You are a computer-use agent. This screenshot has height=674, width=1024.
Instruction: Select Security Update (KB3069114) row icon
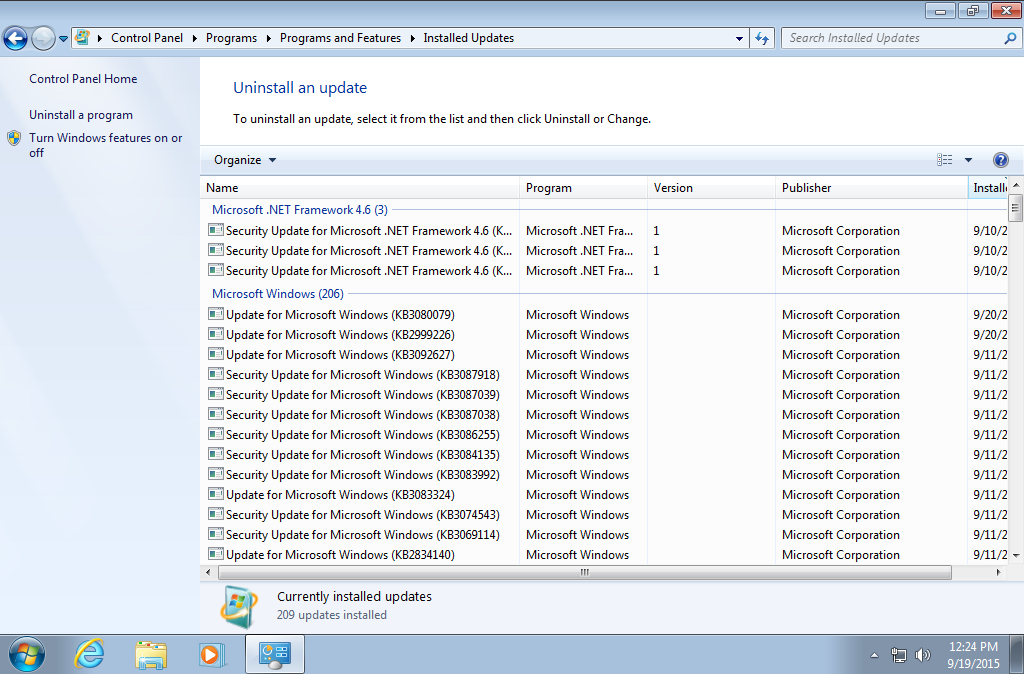click(x=216, y=534)
